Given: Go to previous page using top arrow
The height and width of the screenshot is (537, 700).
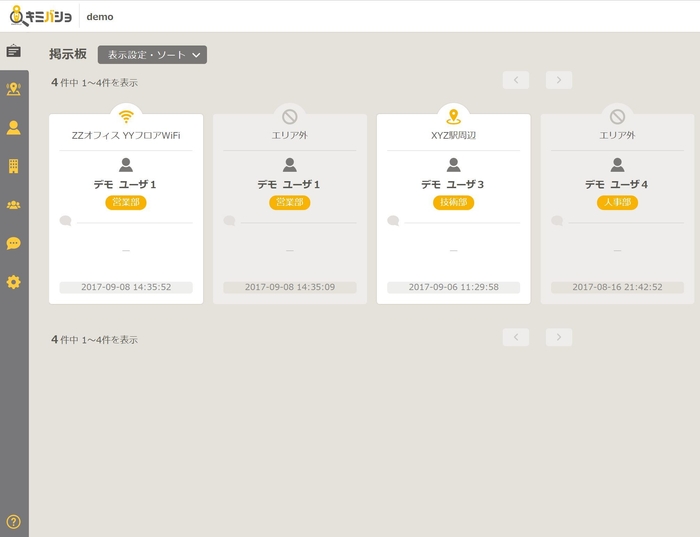Looking at the screenshot, I should pyautogui.click(x=516, y=80).
